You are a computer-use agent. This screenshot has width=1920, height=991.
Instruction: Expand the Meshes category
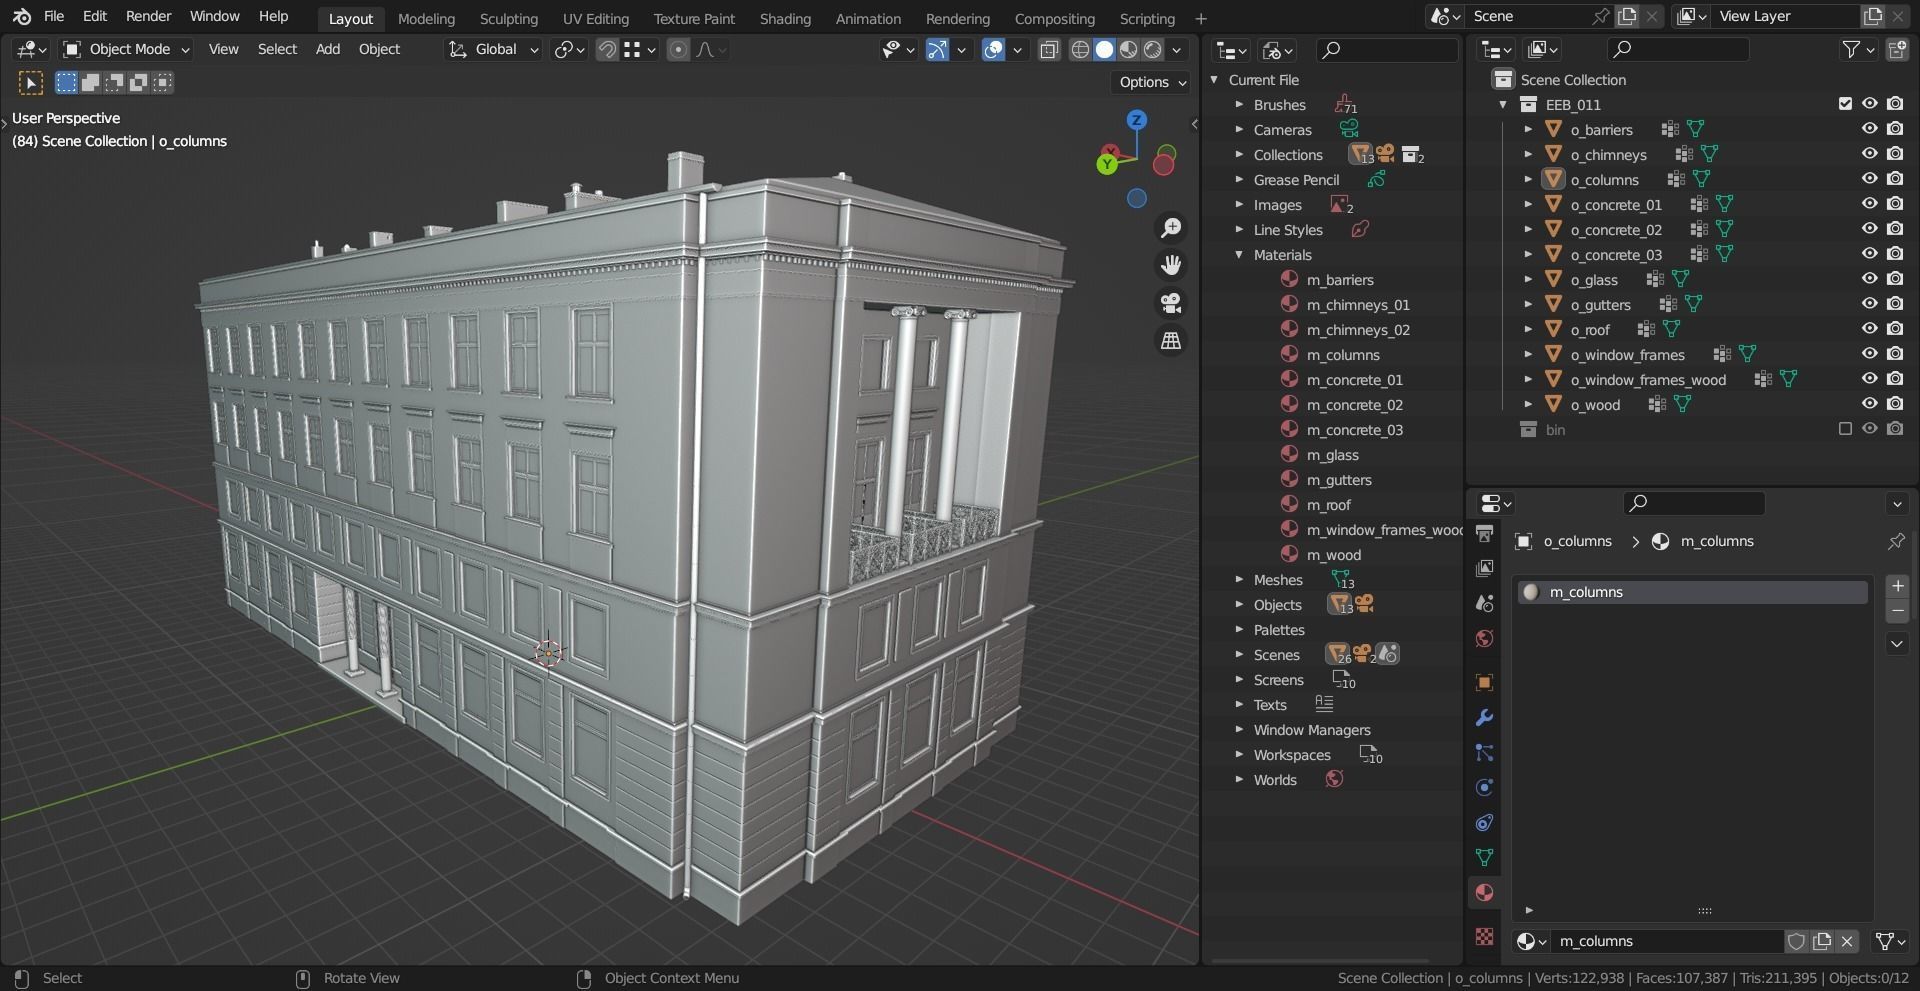[1239, 579]
